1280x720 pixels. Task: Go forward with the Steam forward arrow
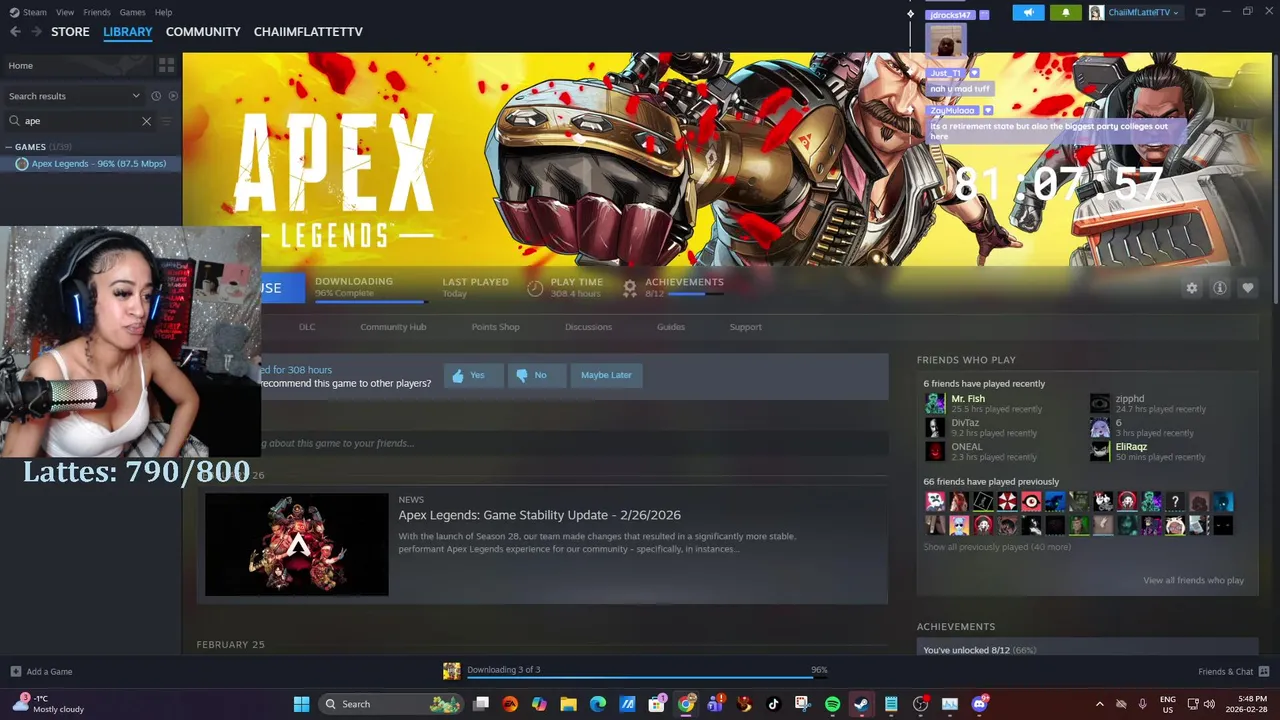click(37, 32)
